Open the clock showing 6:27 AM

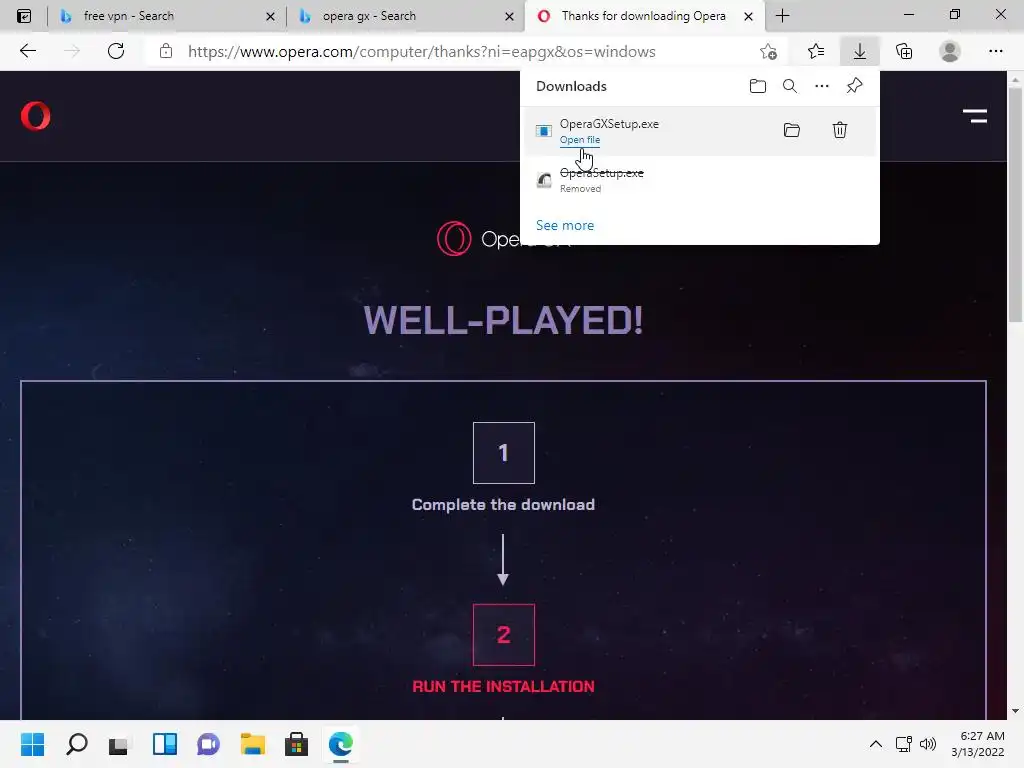point(978,744)
